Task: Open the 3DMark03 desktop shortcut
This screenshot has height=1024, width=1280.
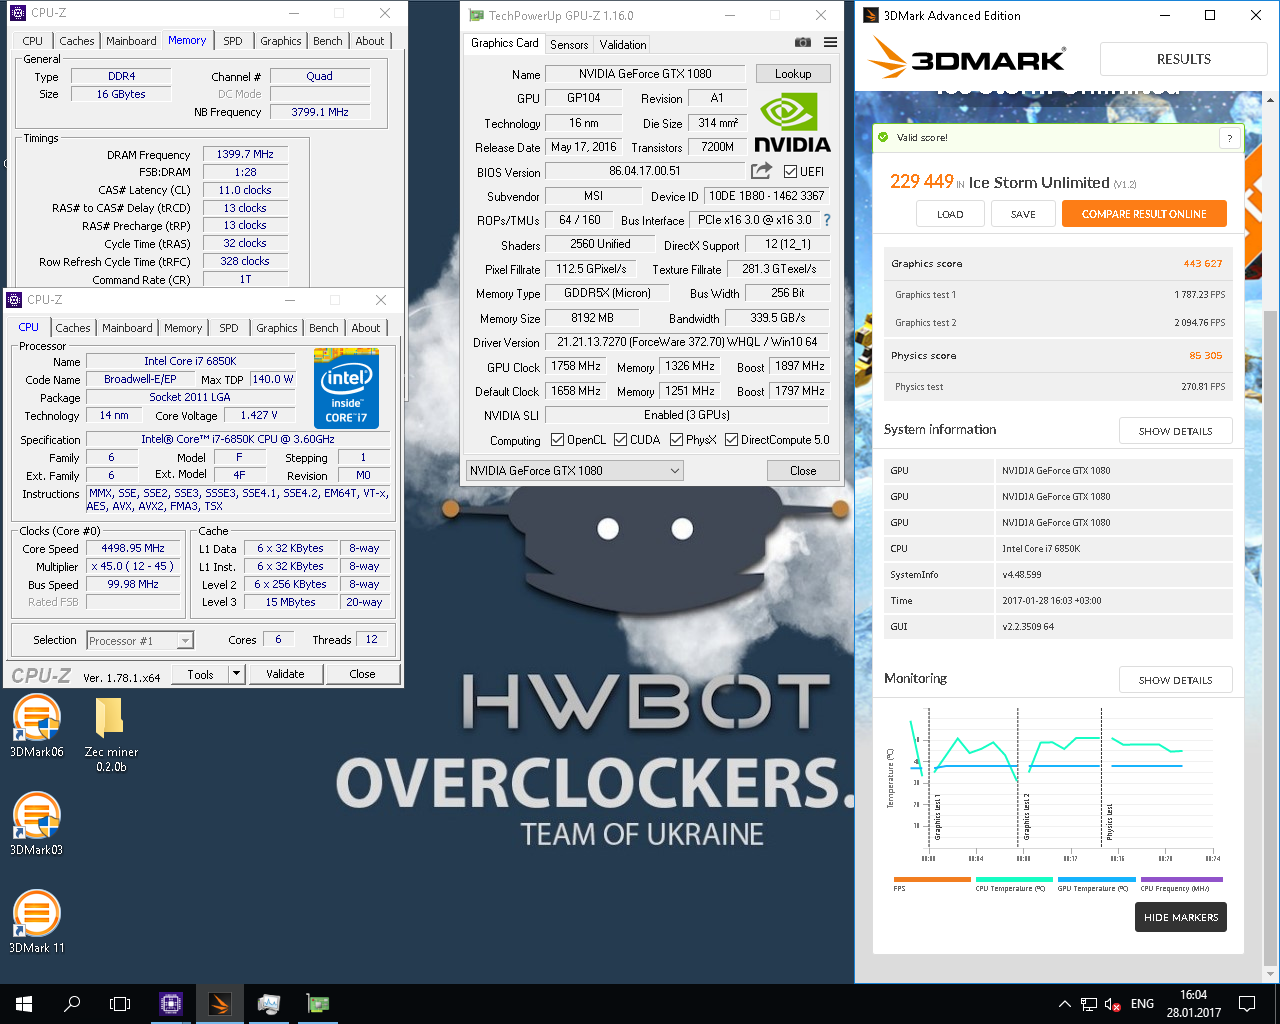Action: point(37,825)
